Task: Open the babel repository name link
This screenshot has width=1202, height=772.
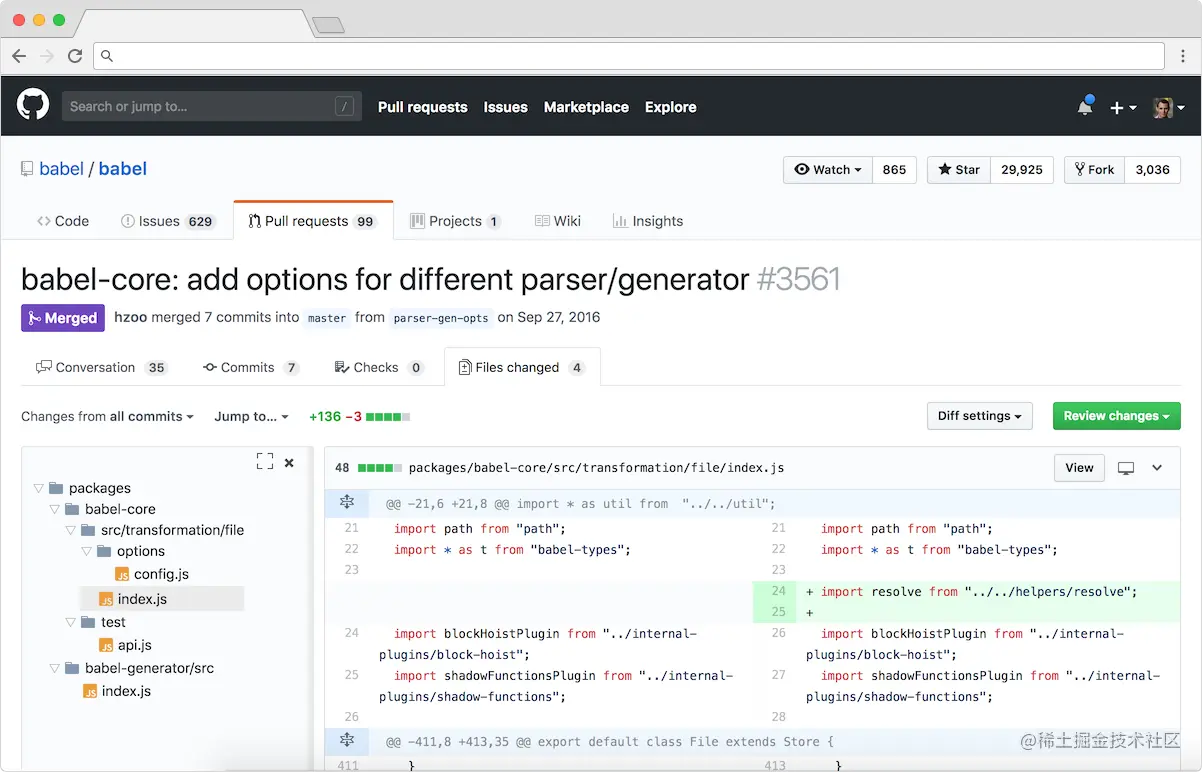Action: pyautogui.click(x=123, y=169)
